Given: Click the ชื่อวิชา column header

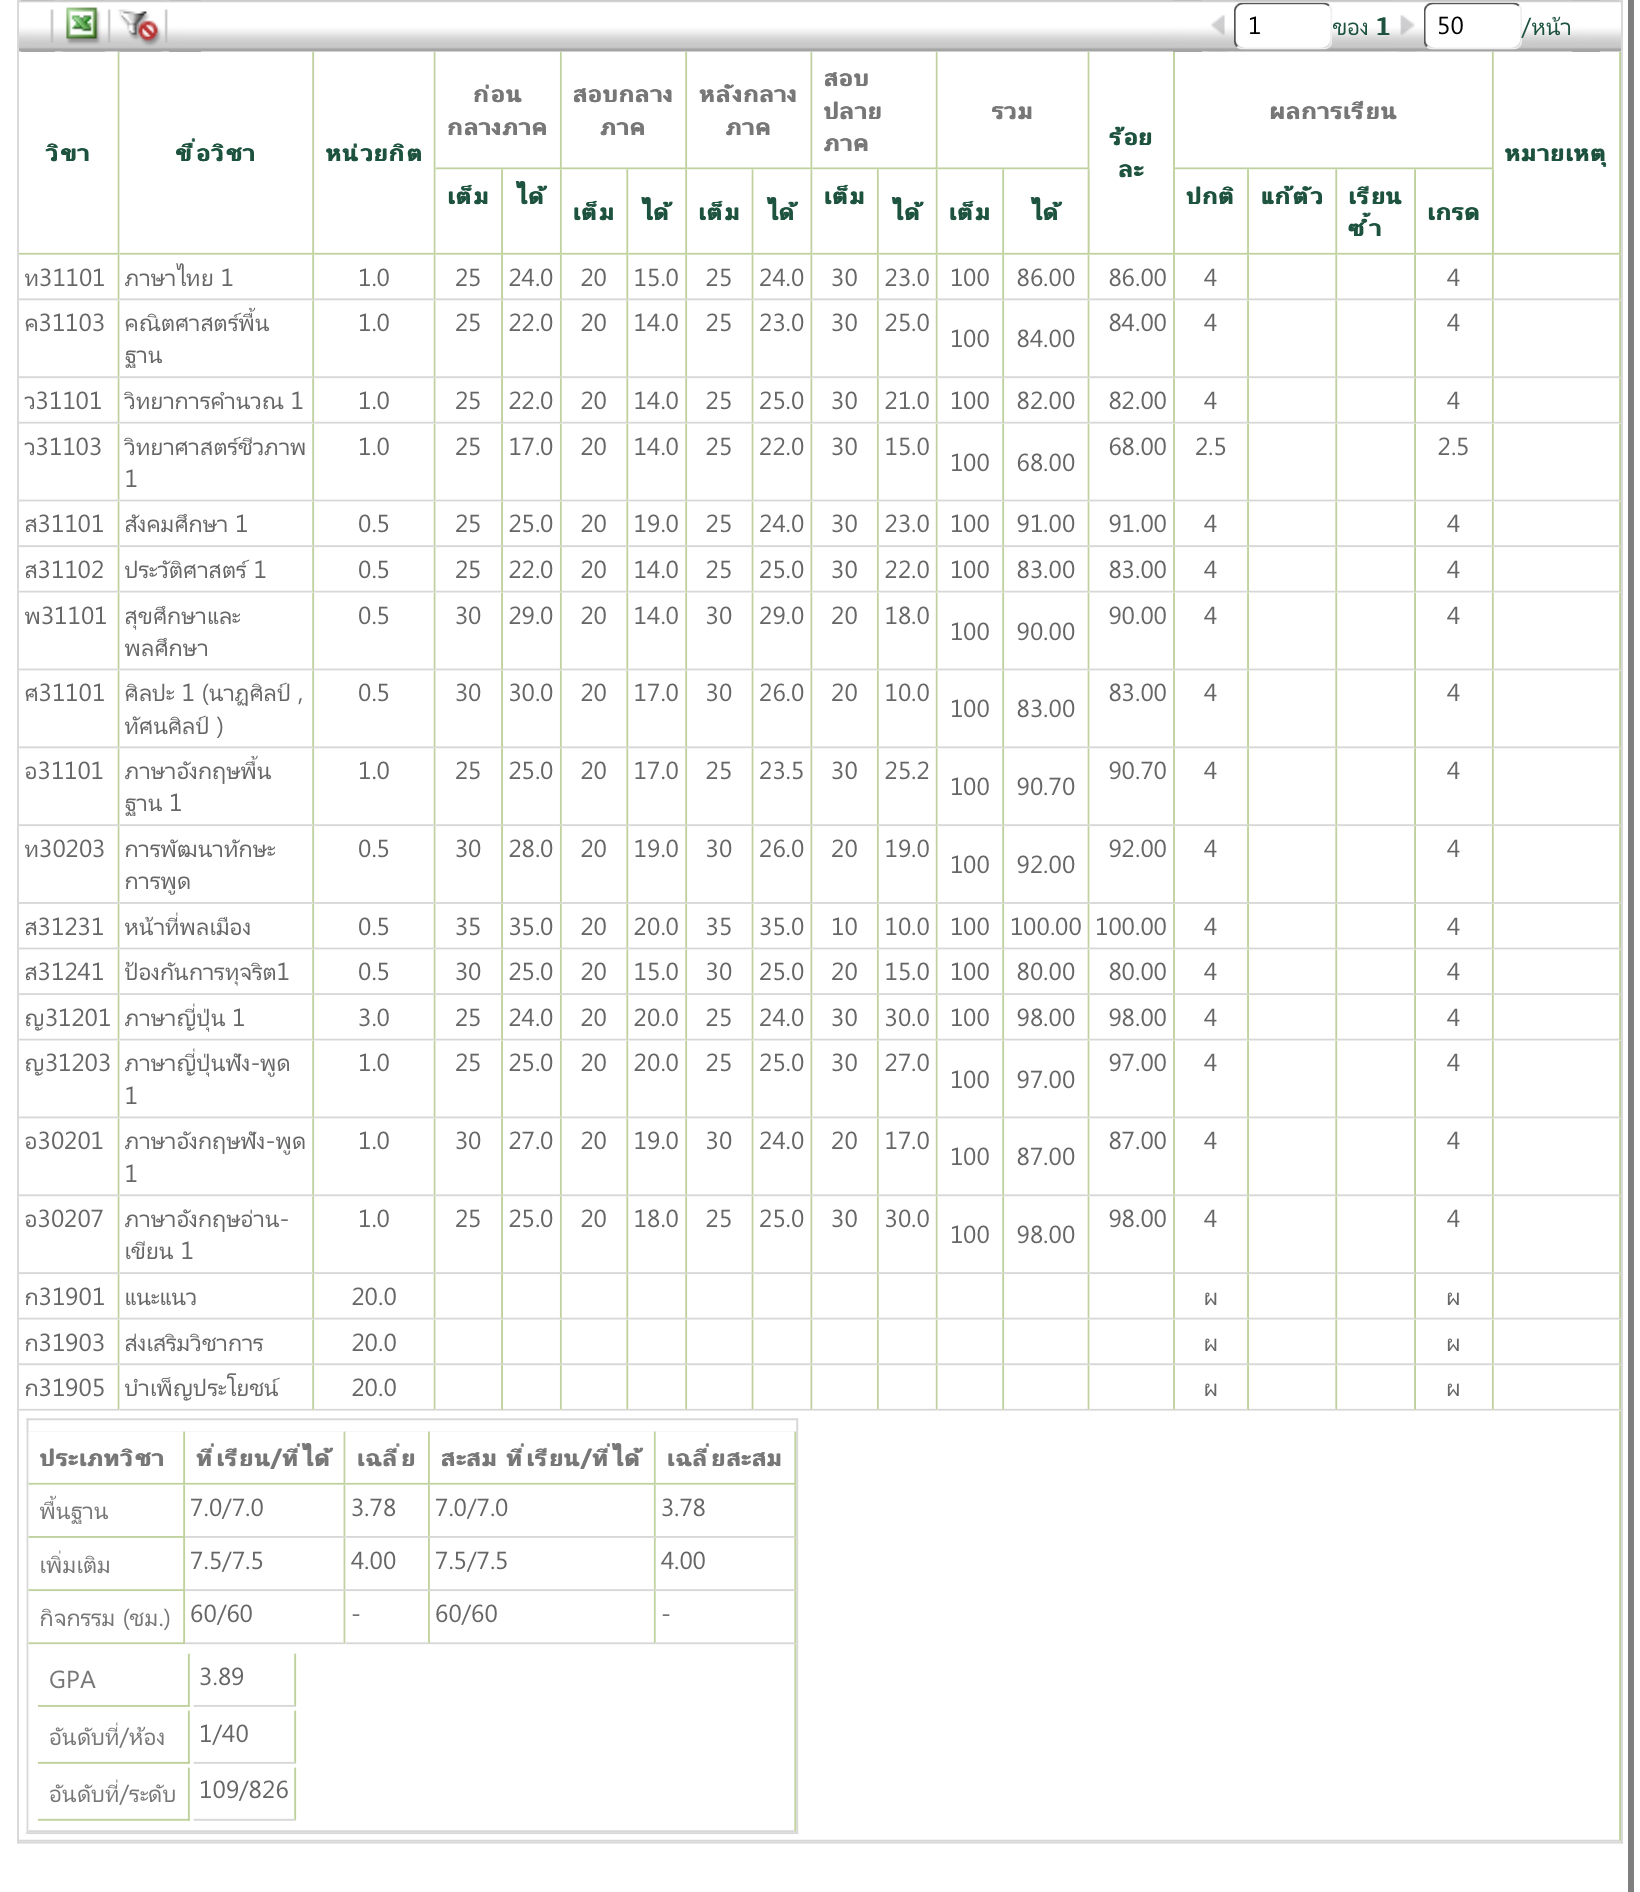Looking at the screenshot, I should tap(215, 153).
